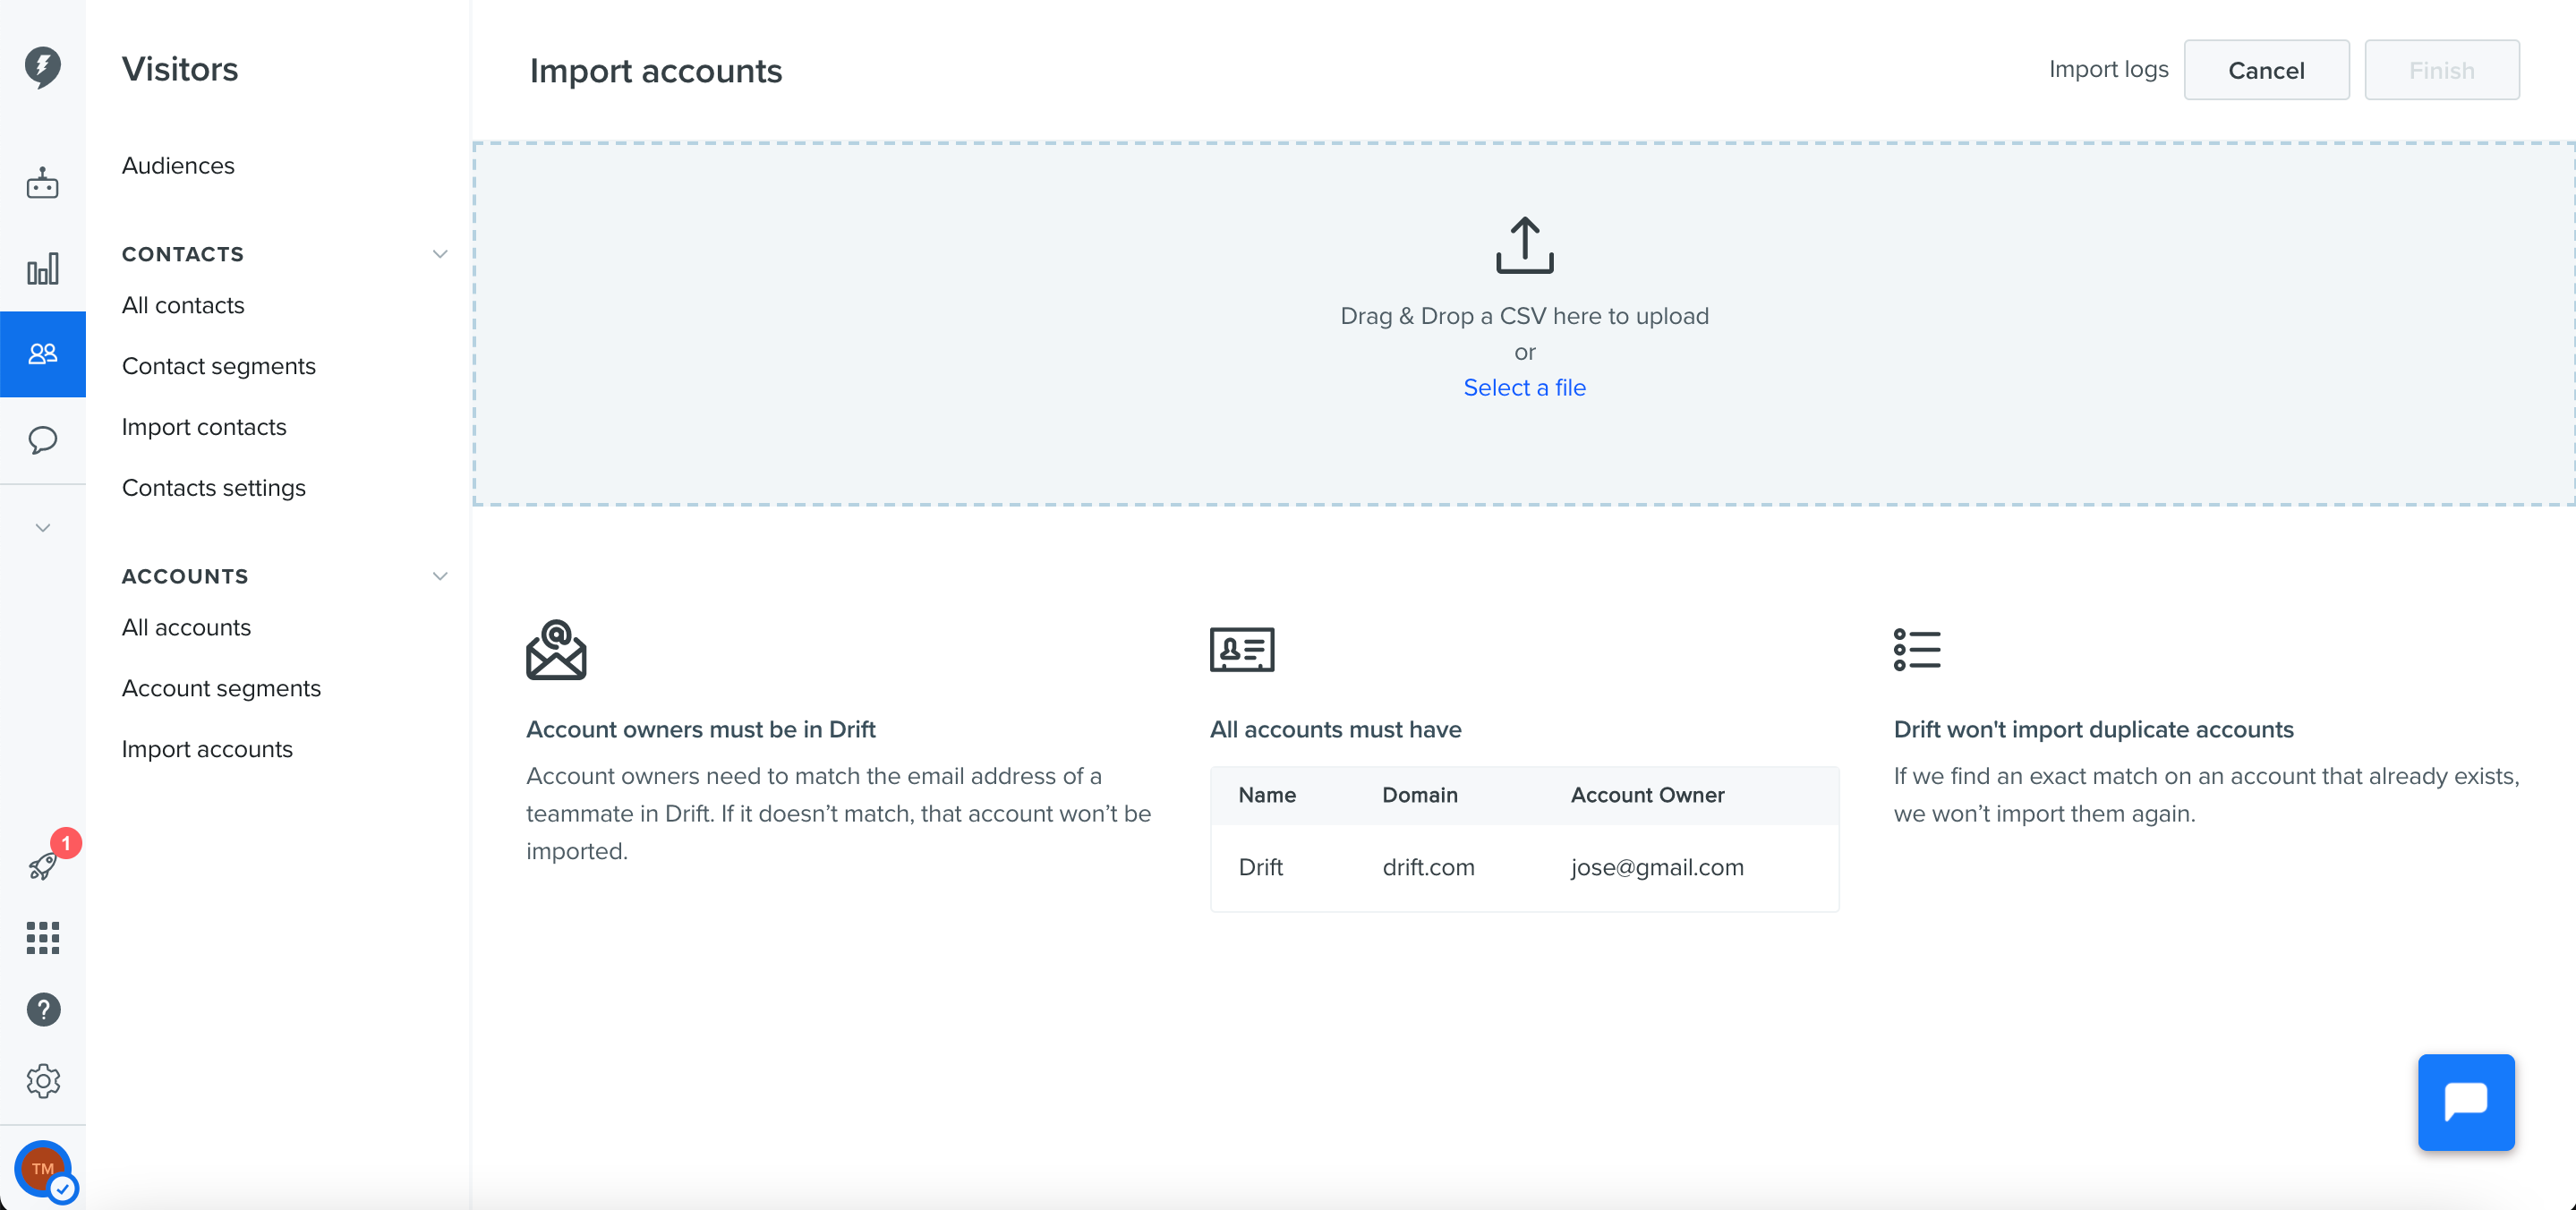The image size is (2576, 1210).
Task: Expand more sidebar items chevron
Action: pos(42,527)
